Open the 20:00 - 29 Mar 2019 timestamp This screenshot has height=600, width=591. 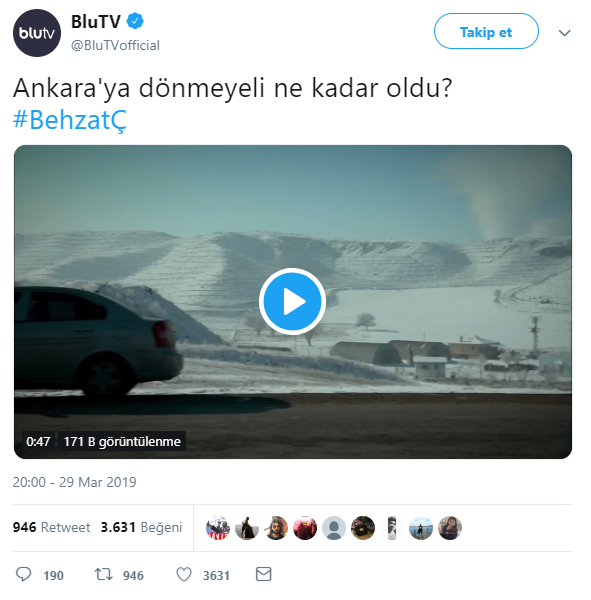74,482
